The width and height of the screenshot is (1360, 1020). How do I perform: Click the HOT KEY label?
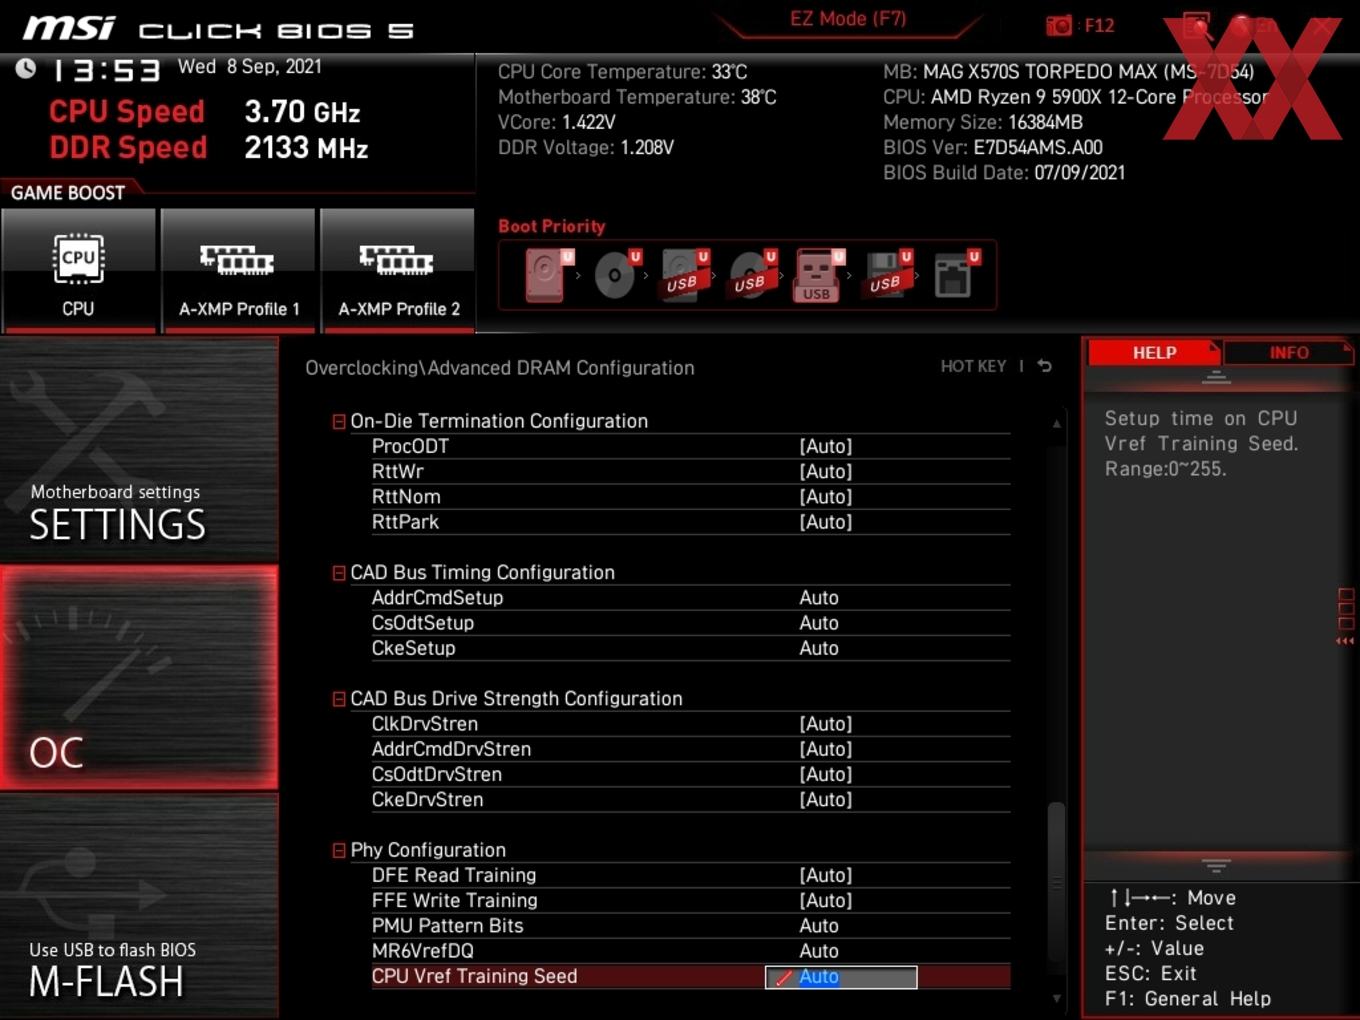973,366
